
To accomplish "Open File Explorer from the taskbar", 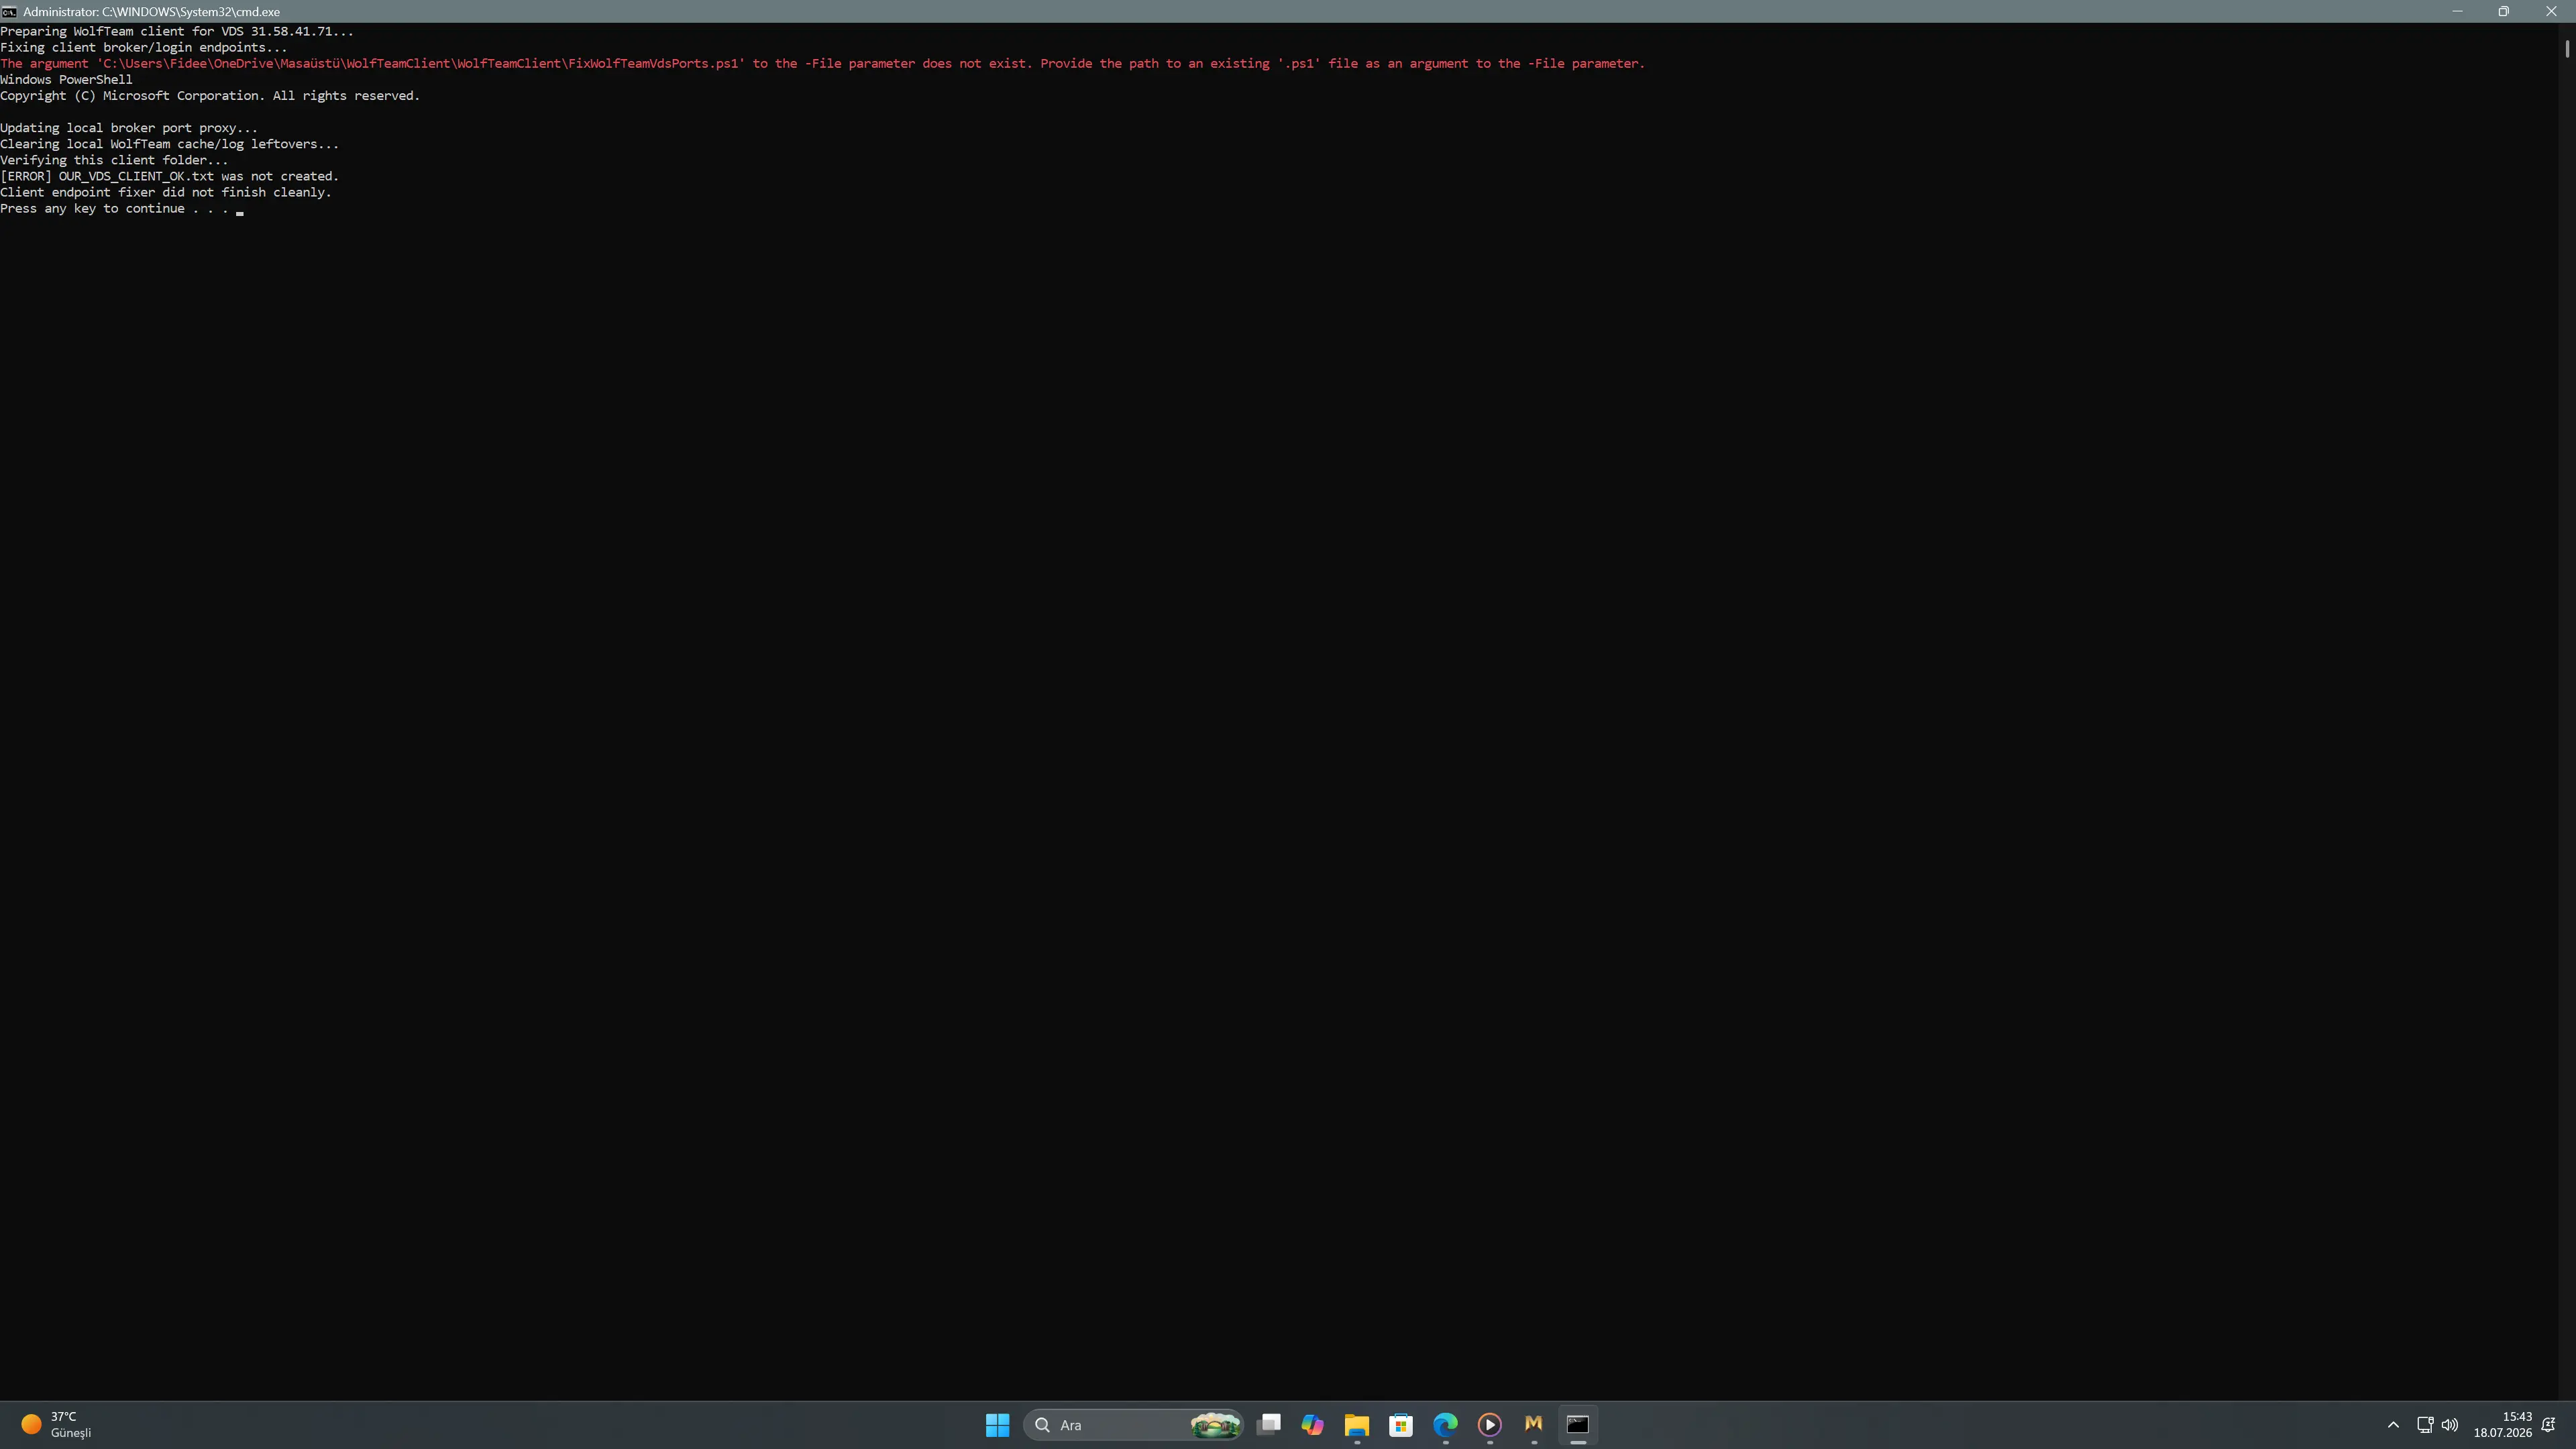I will [x=1357, y=1425].
